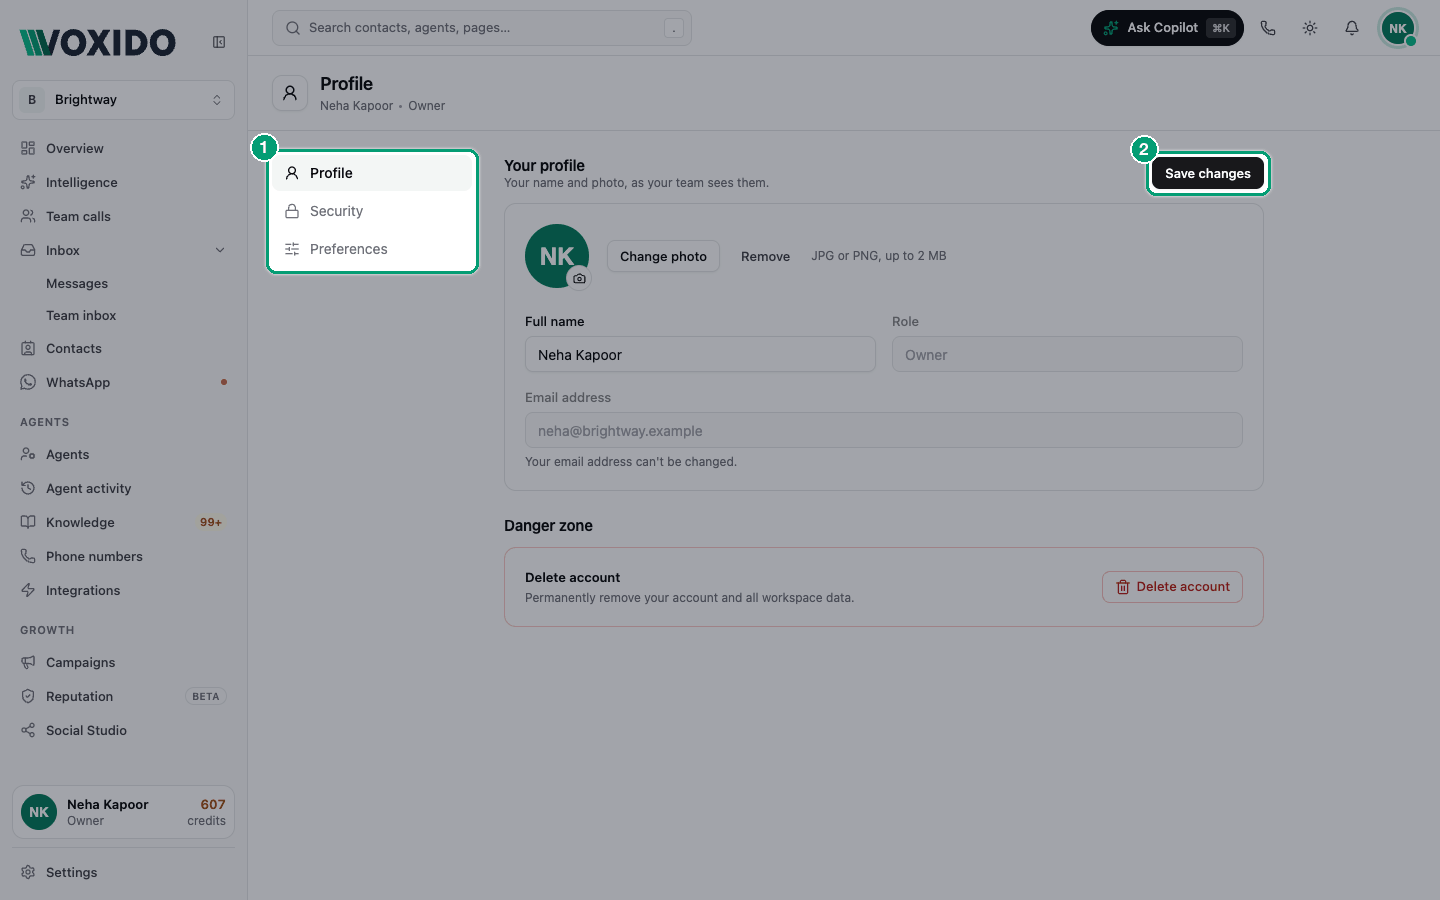1440x900 pixels.
Task: Open Reputation beta page
Action: pyautogui.click(x=123, y=696)
